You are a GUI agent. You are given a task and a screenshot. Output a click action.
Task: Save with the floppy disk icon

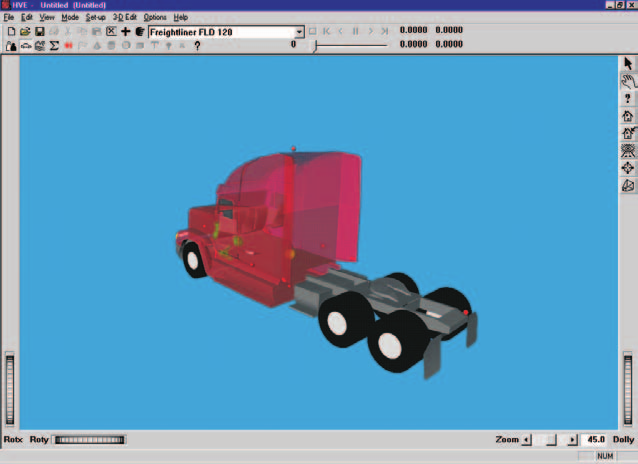(x=39, y=32)
